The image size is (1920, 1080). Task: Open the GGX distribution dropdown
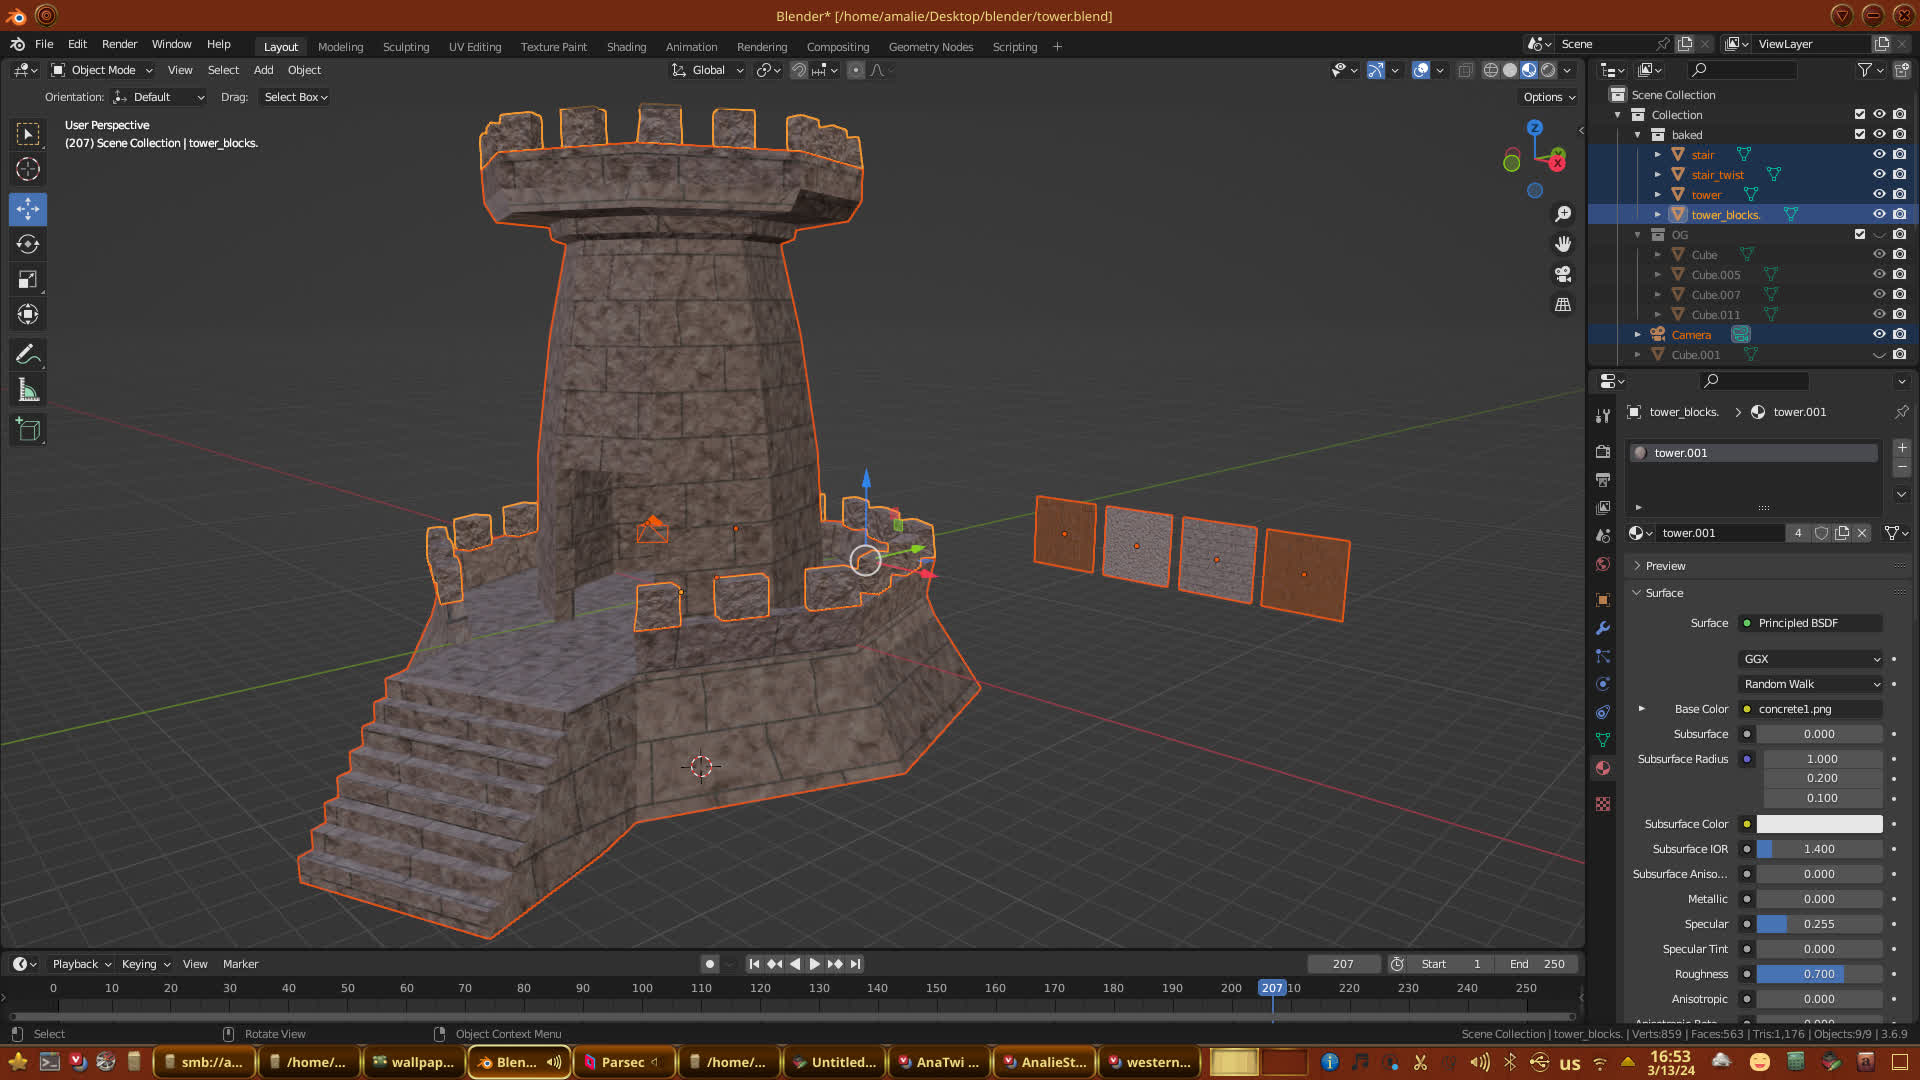[1811, 659]
